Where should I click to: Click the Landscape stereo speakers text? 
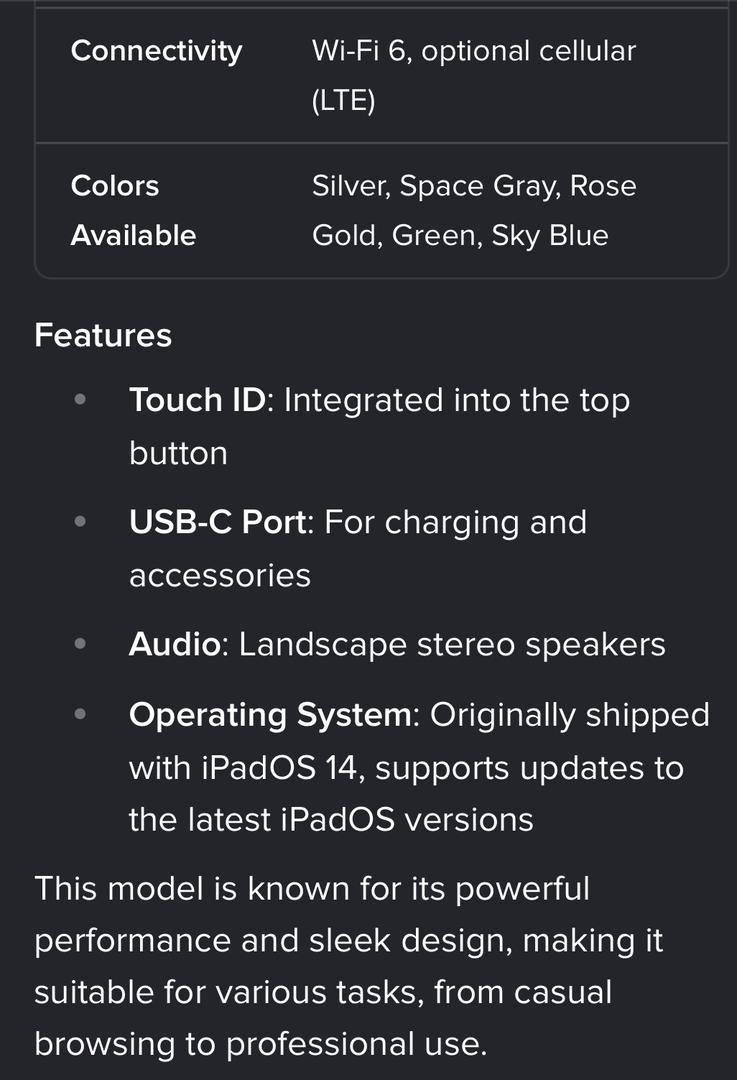pyautogui.click(x=452, y=645)
